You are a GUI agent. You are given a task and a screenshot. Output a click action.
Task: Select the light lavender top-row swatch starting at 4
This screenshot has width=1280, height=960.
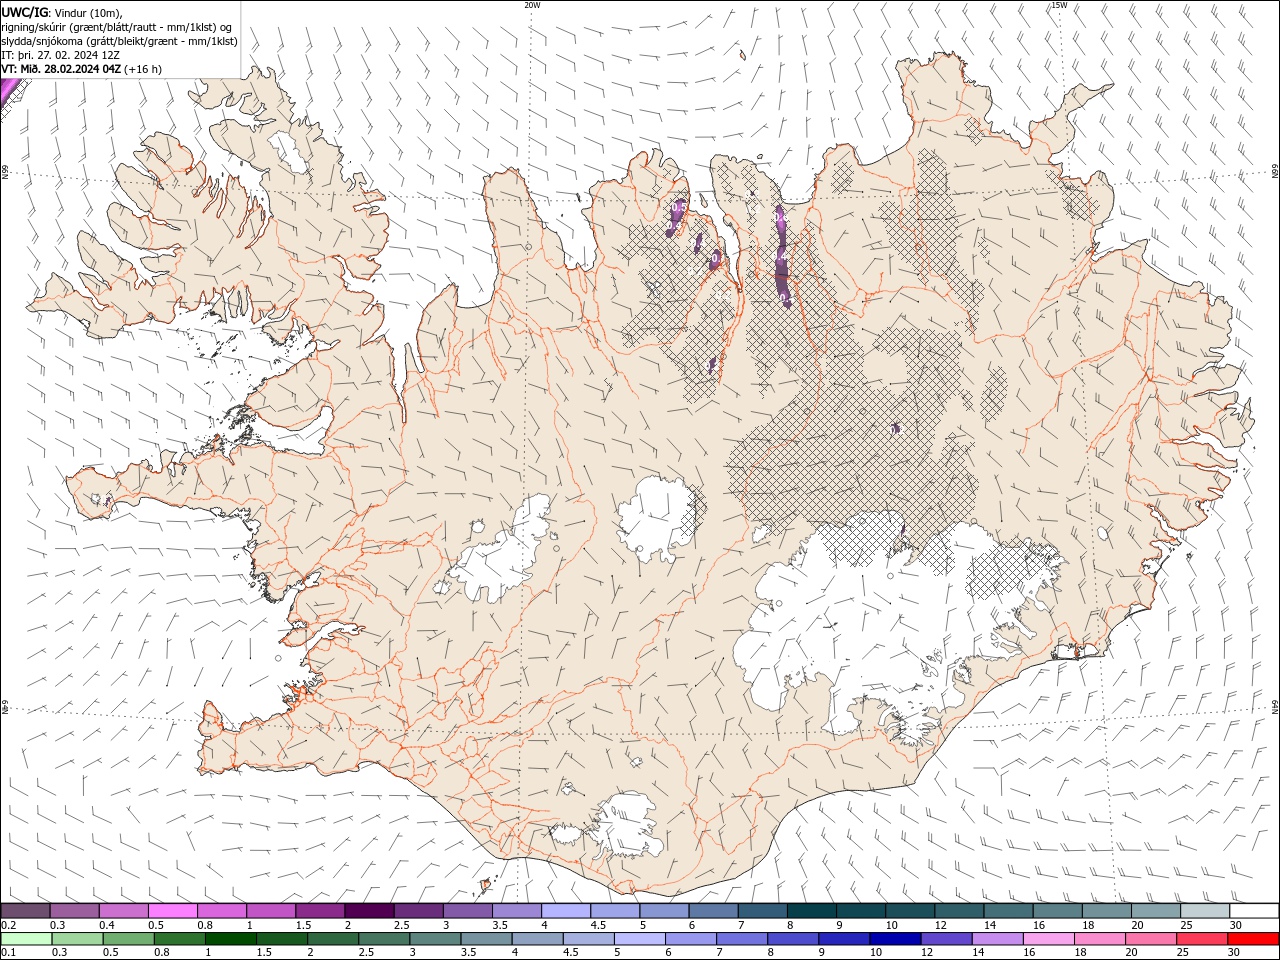click(x=566, y=910)
